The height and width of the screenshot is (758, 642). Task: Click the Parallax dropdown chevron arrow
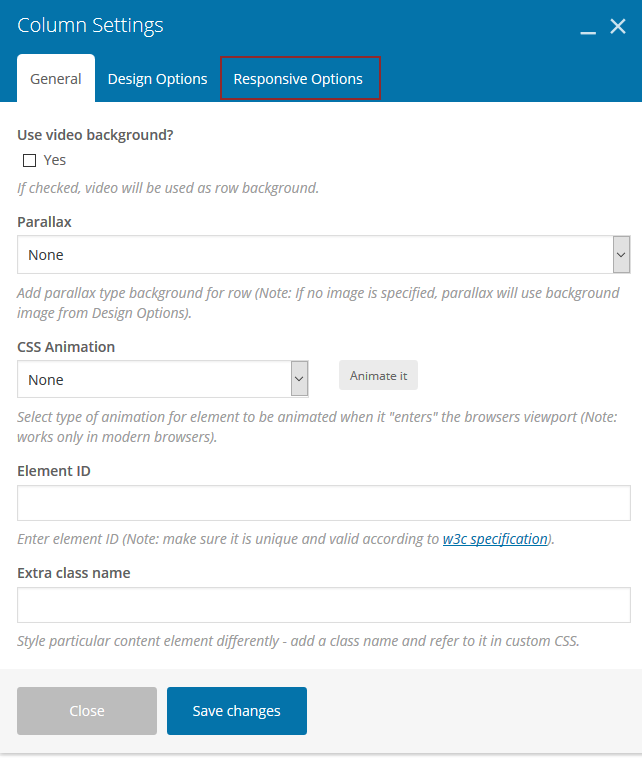621,255
